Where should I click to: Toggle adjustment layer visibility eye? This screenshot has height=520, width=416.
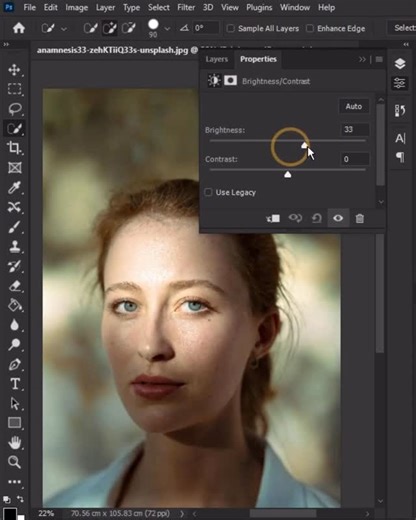338,218
